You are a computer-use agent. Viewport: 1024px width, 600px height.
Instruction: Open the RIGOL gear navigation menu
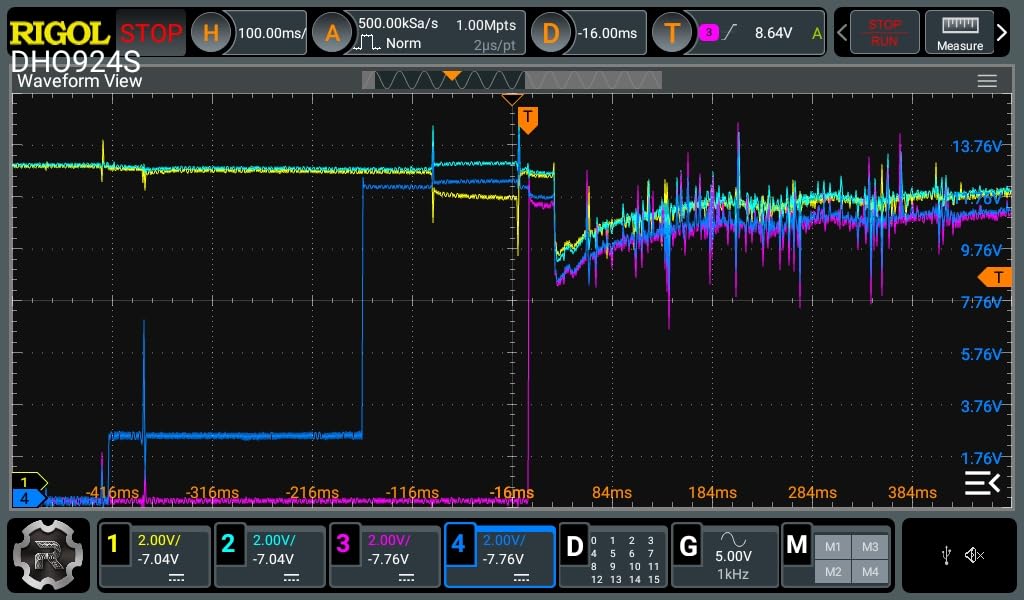[x=48, y=555]
